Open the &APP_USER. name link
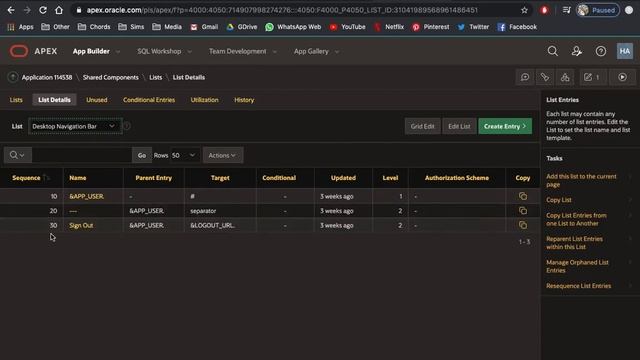This screenshot has width=640, height=360. pyautogui.click(x=87, y=196)
